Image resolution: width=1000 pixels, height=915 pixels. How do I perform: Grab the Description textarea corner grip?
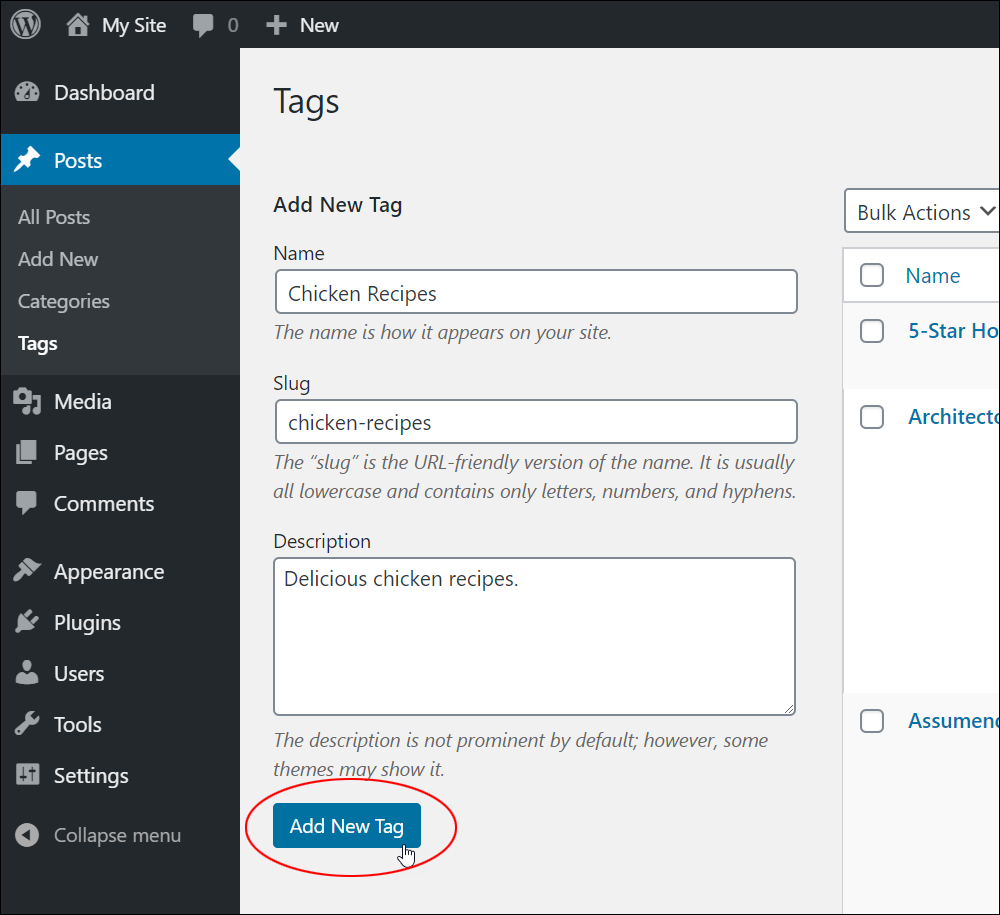(x=789, y=708)
